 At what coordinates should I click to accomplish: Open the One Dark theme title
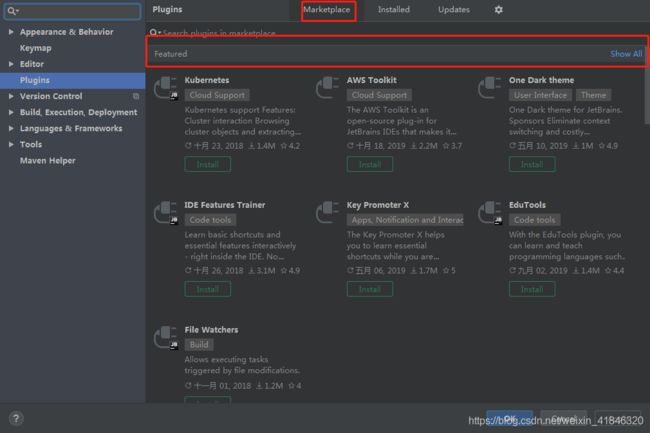541,80
